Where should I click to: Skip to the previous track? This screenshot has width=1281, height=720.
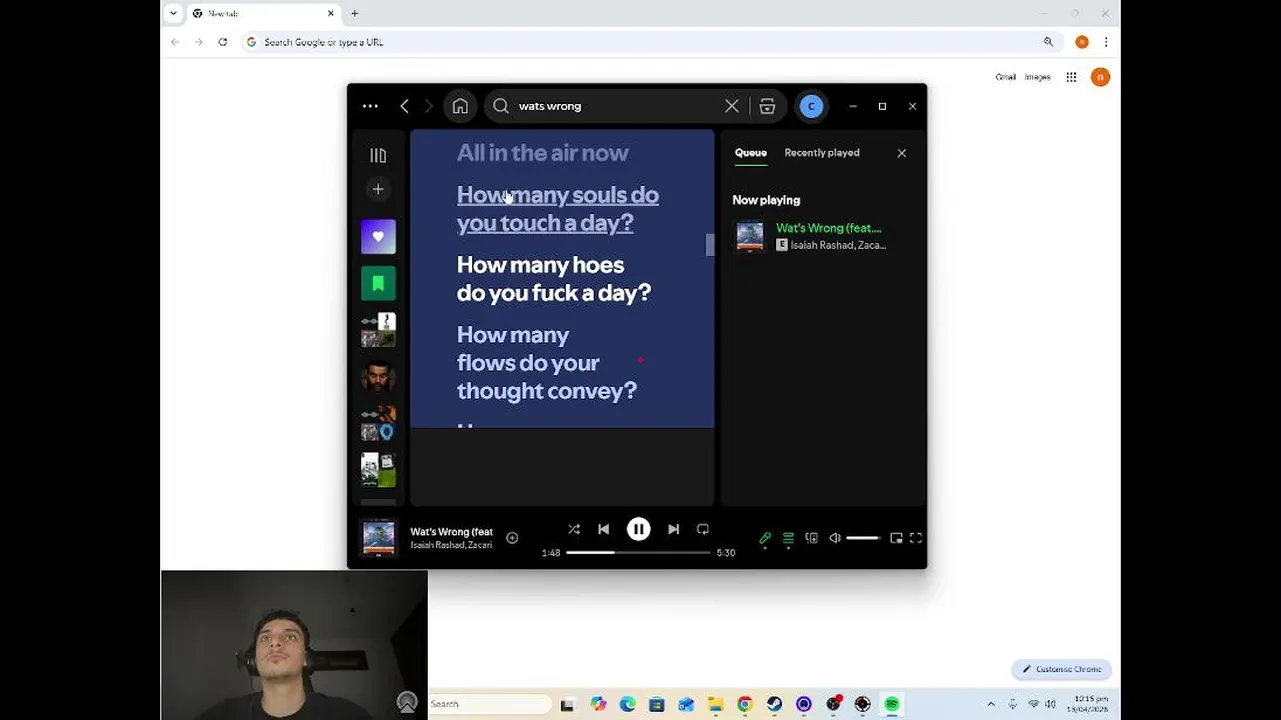(603, 529)
